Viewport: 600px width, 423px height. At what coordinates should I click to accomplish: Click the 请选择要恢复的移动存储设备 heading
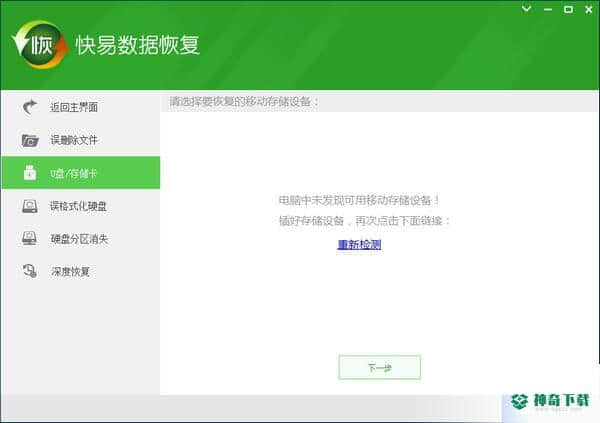(244, 102)
